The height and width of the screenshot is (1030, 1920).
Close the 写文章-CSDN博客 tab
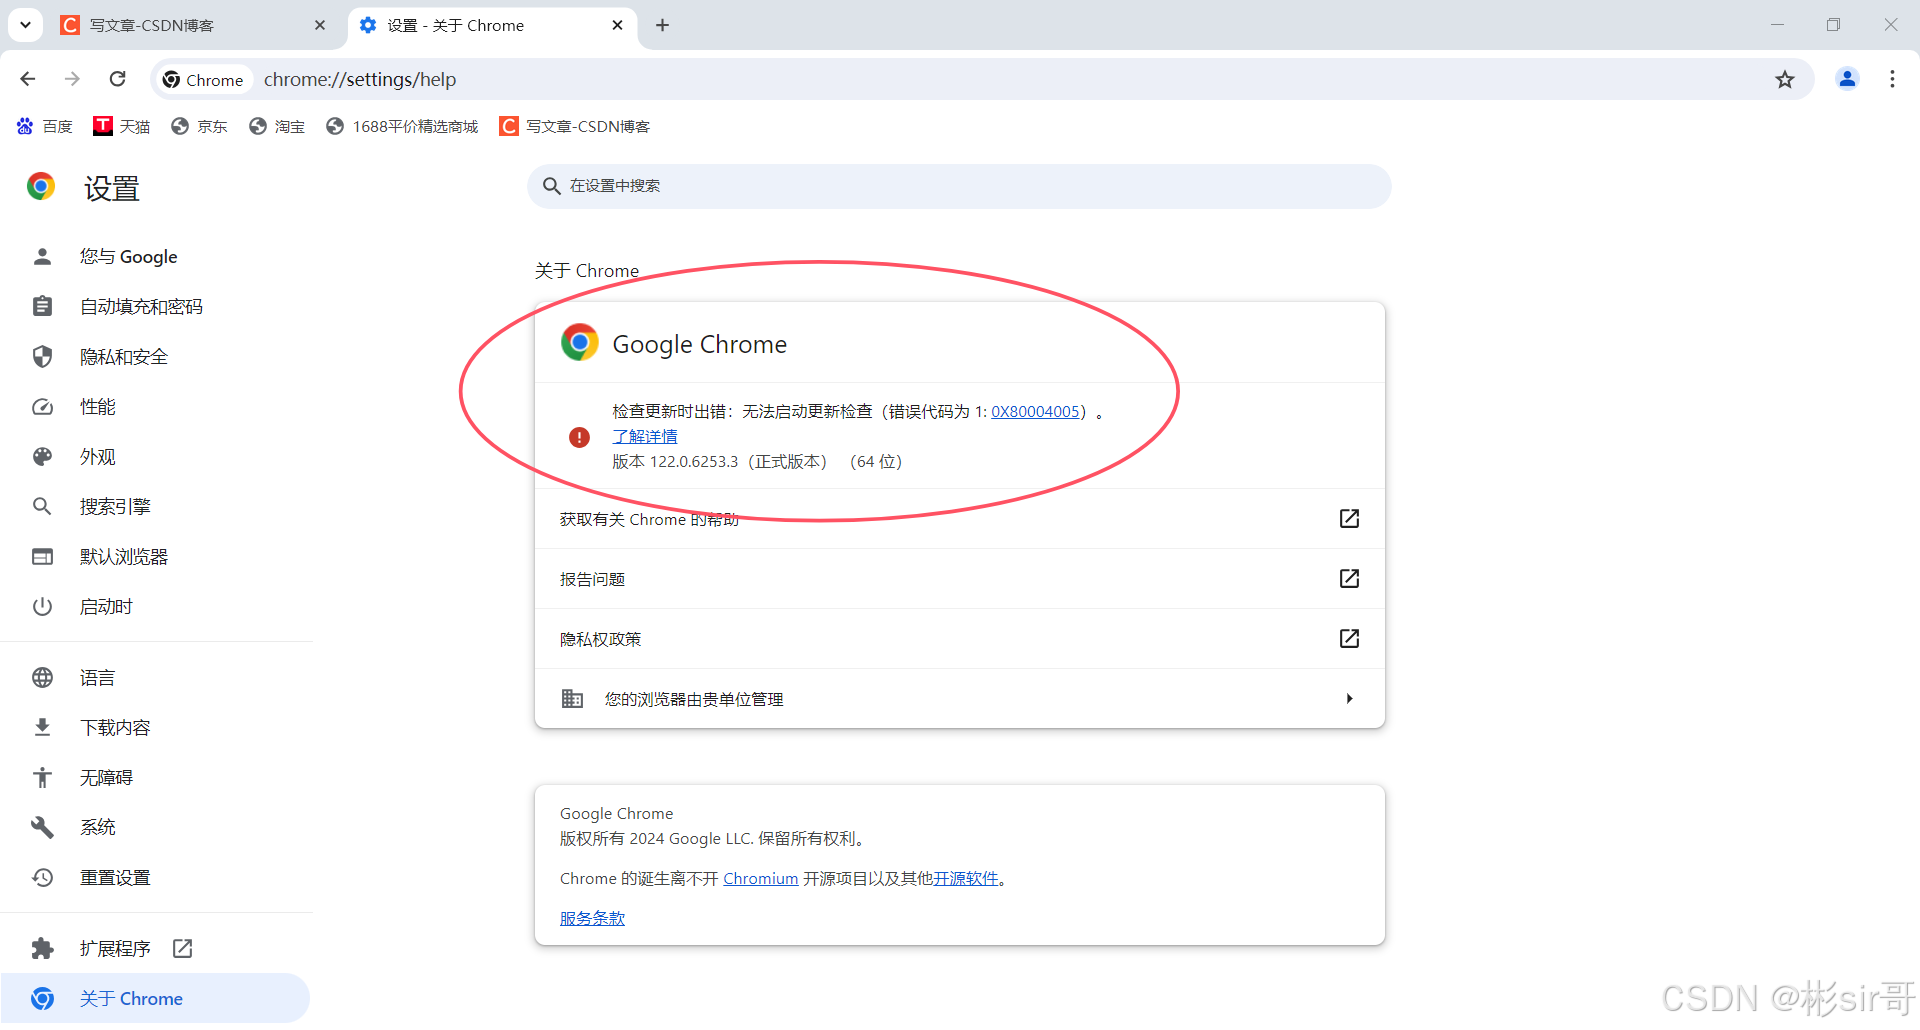tap(320, 25)
